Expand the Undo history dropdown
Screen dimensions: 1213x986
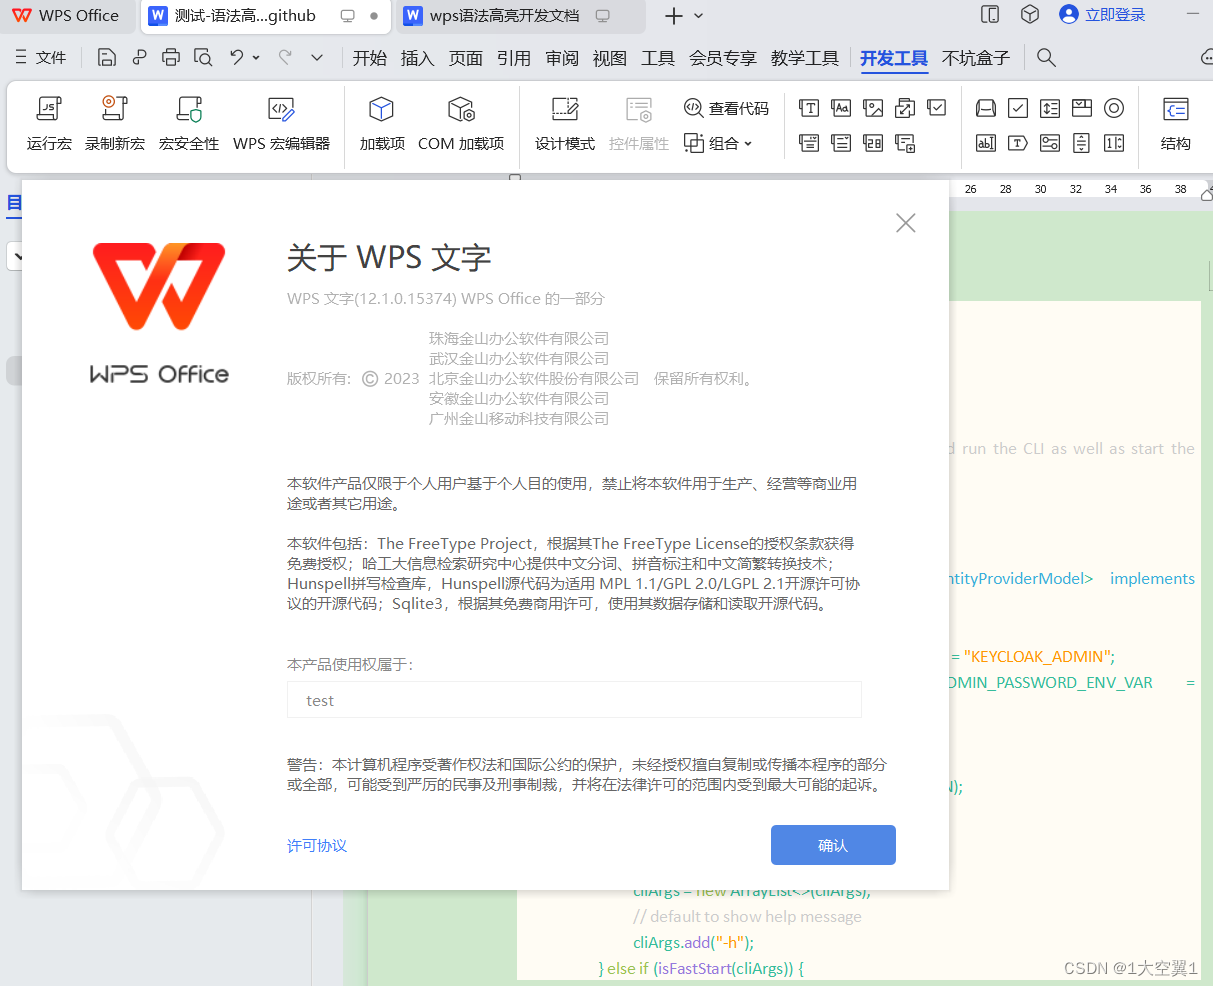[x=256, y=58]
